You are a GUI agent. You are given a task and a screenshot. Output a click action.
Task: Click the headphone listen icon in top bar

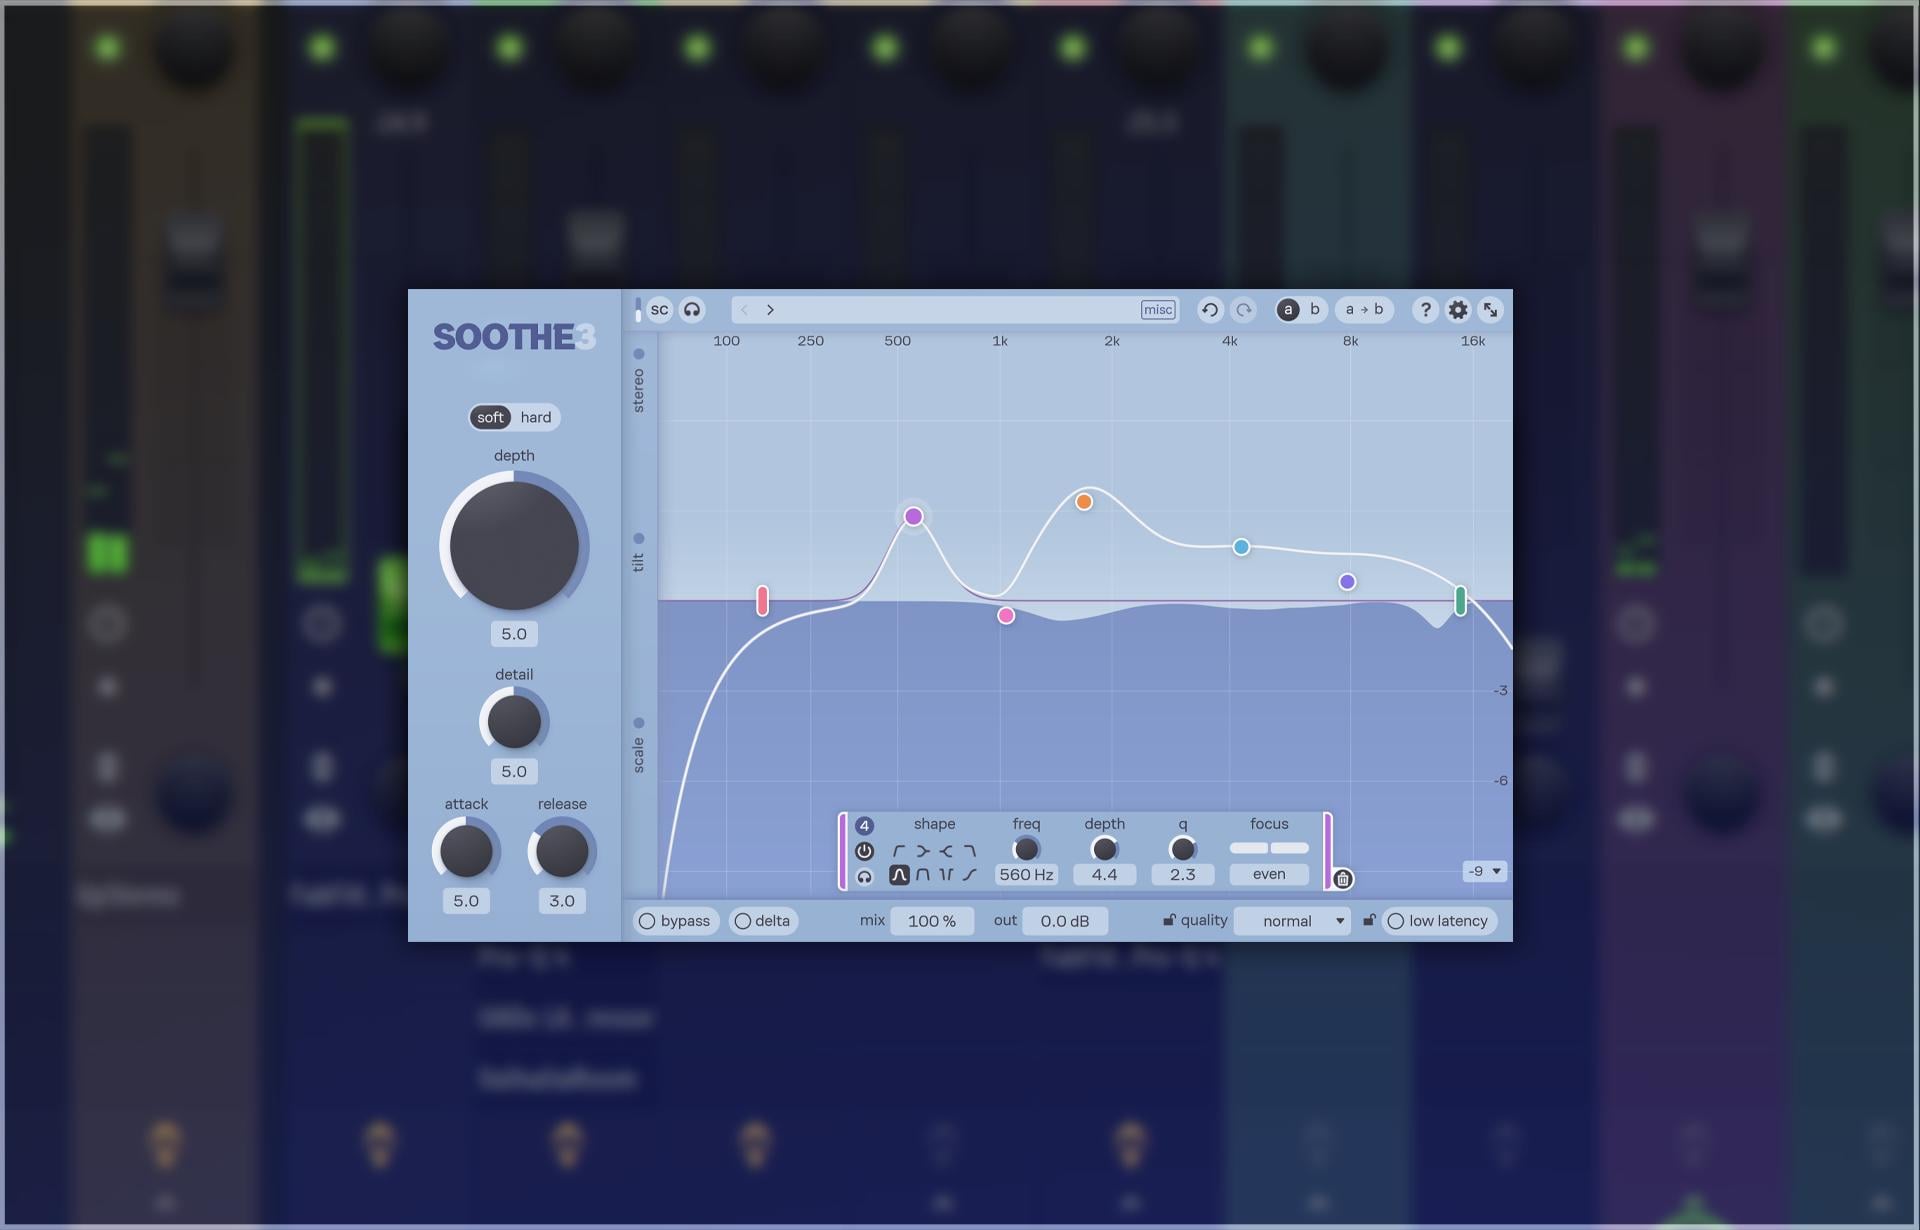692,310
